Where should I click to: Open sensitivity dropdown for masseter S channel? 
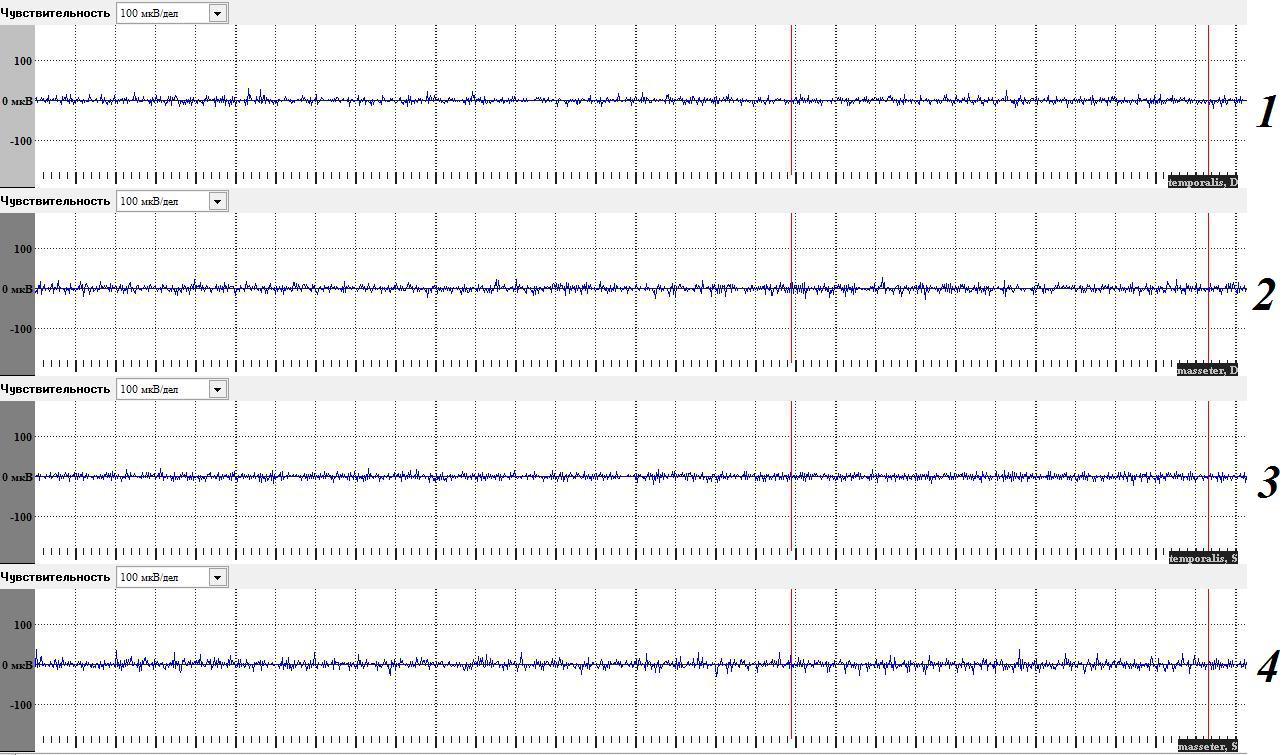click(x=217, y=577)
